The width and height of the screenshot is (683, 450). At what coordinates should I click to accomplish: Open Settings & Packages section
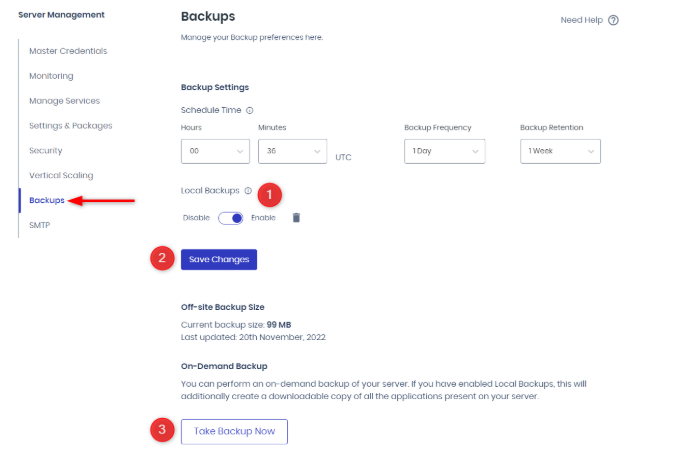pyautogui.click(x=70, y=126)
